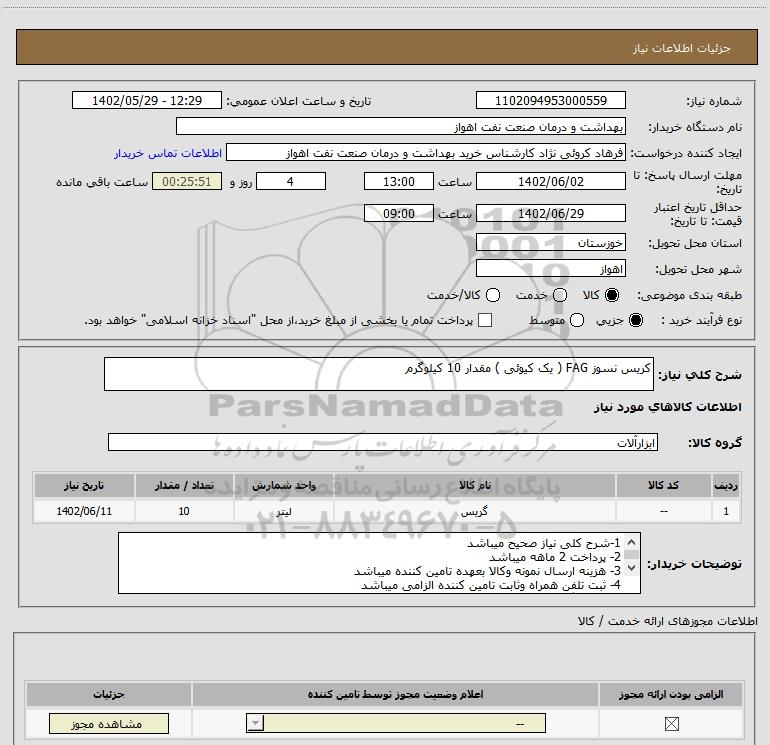Click the announcement date field 1402/05/29 - 12:29
Screen dimensions: 770x745
pyautogui.click(x=147, y=101)
